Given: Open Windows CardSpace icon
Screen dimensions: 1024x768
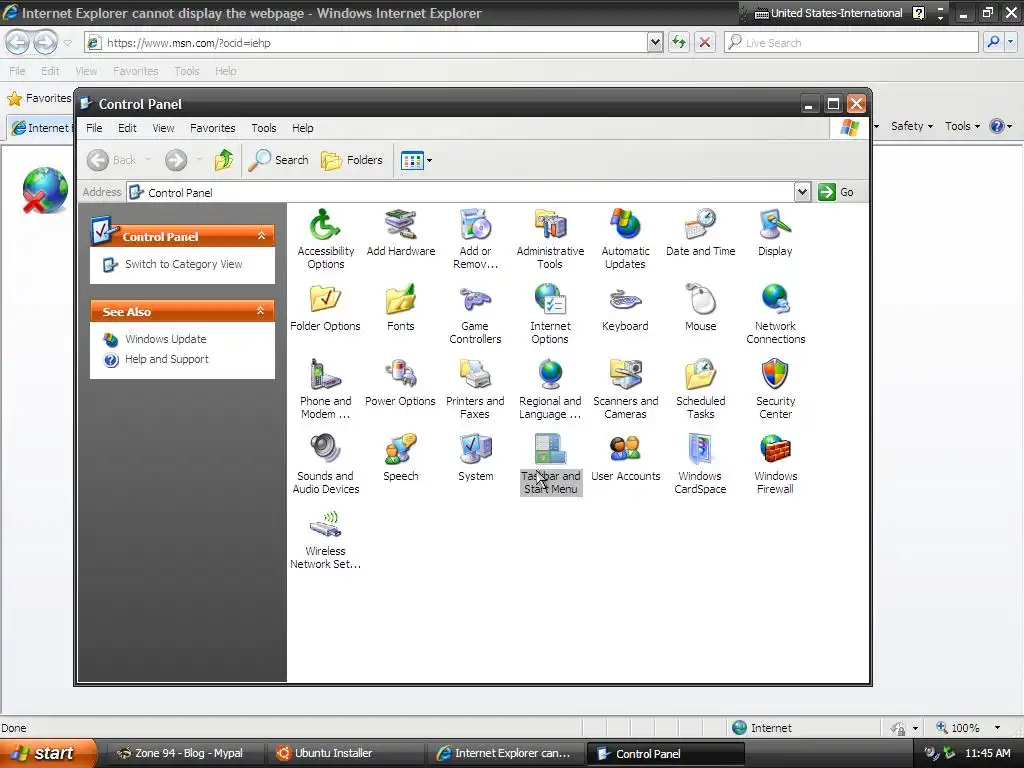Looking at the screenshot, I should 700,464.
